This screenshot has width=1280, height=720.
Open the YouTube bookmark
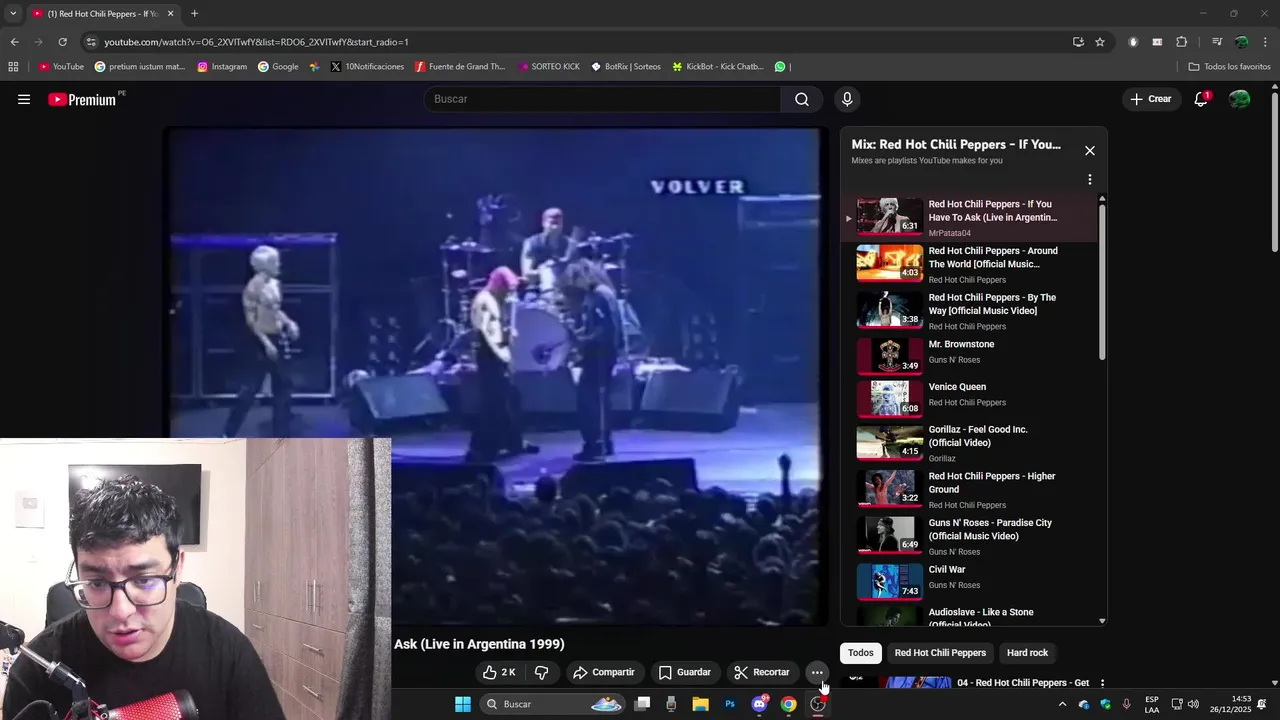coord(61,67)
